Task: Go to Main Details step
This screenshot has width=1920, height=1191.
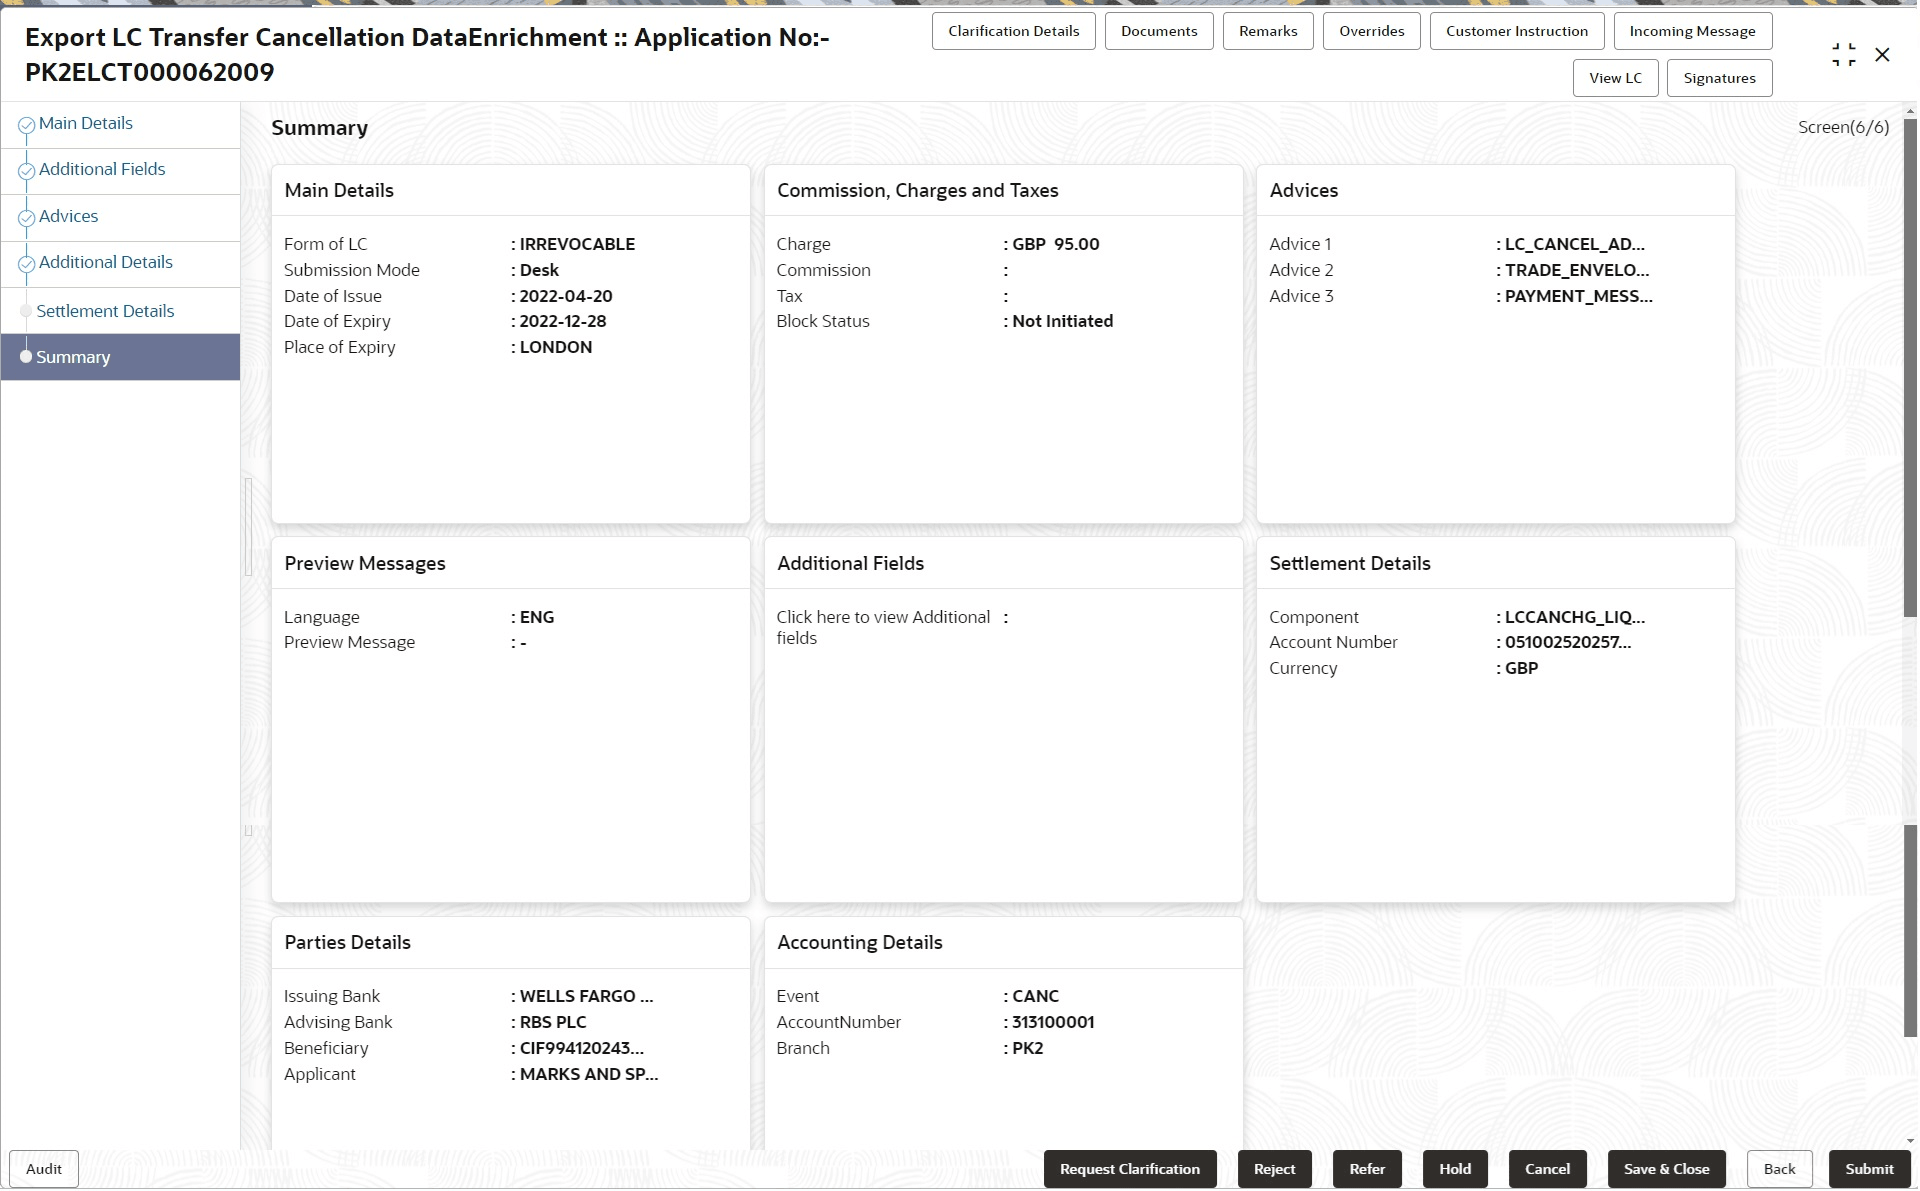Action: point(85,123)
